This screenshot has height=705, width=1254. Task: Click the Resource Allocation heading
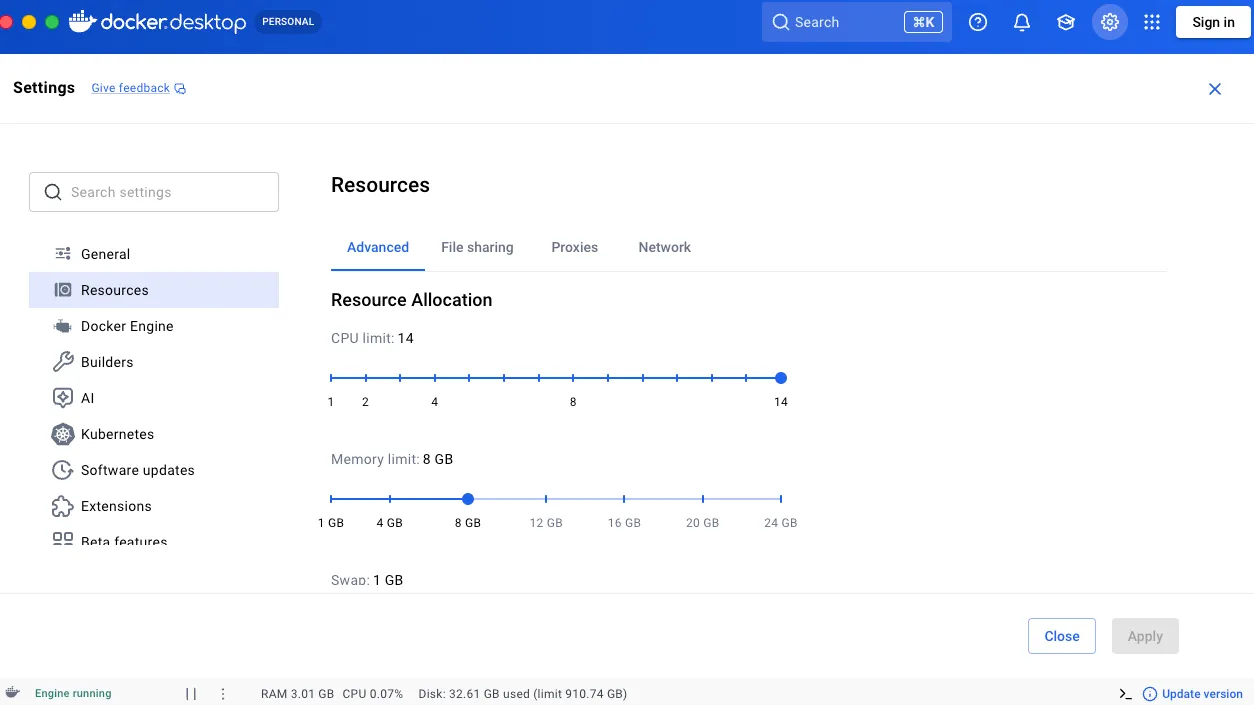click(x=412, y=300)
